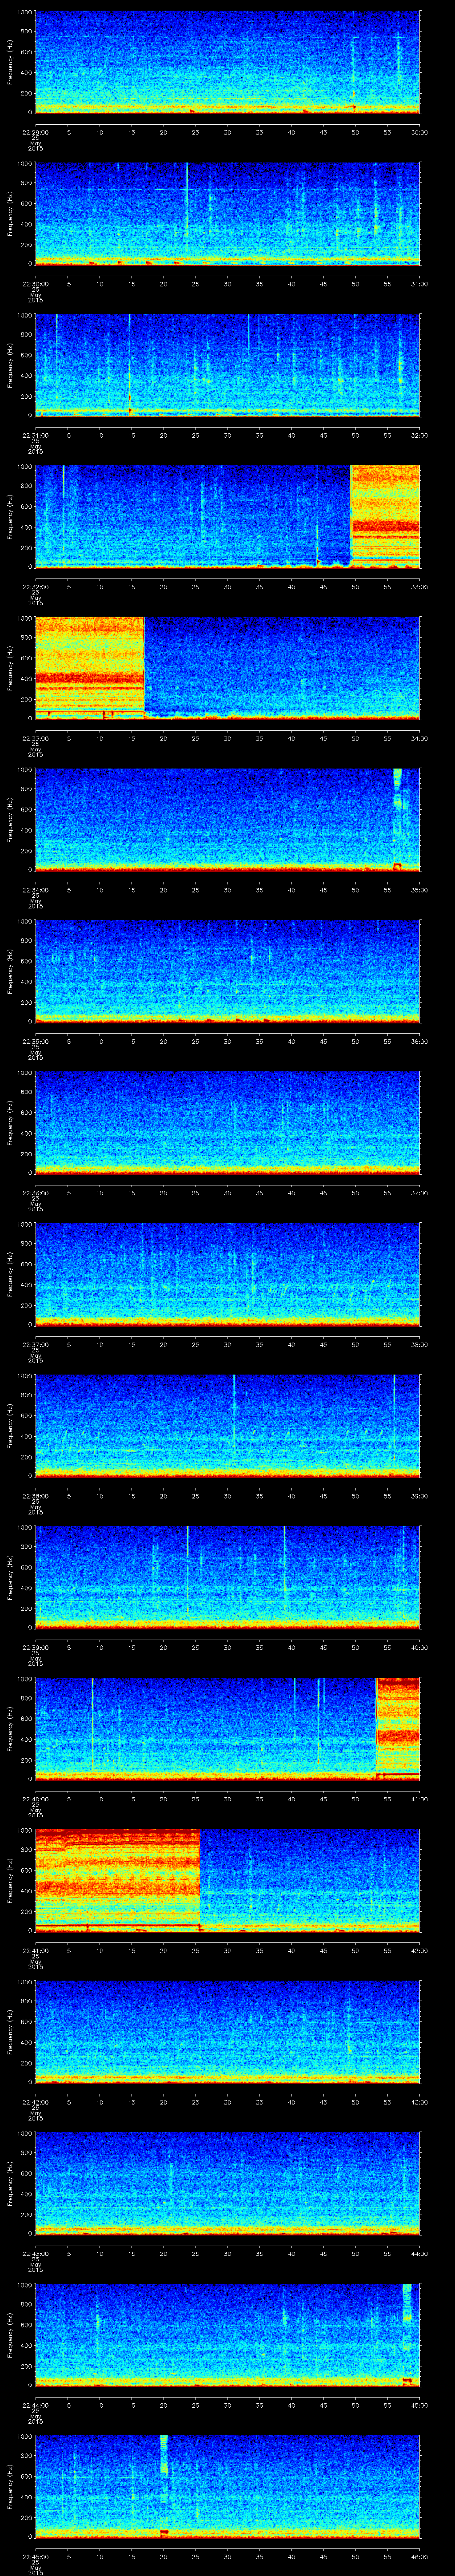Click the 38:00 end time label
Viewport: 455px width, 2576px height.
pos(420,1344)
